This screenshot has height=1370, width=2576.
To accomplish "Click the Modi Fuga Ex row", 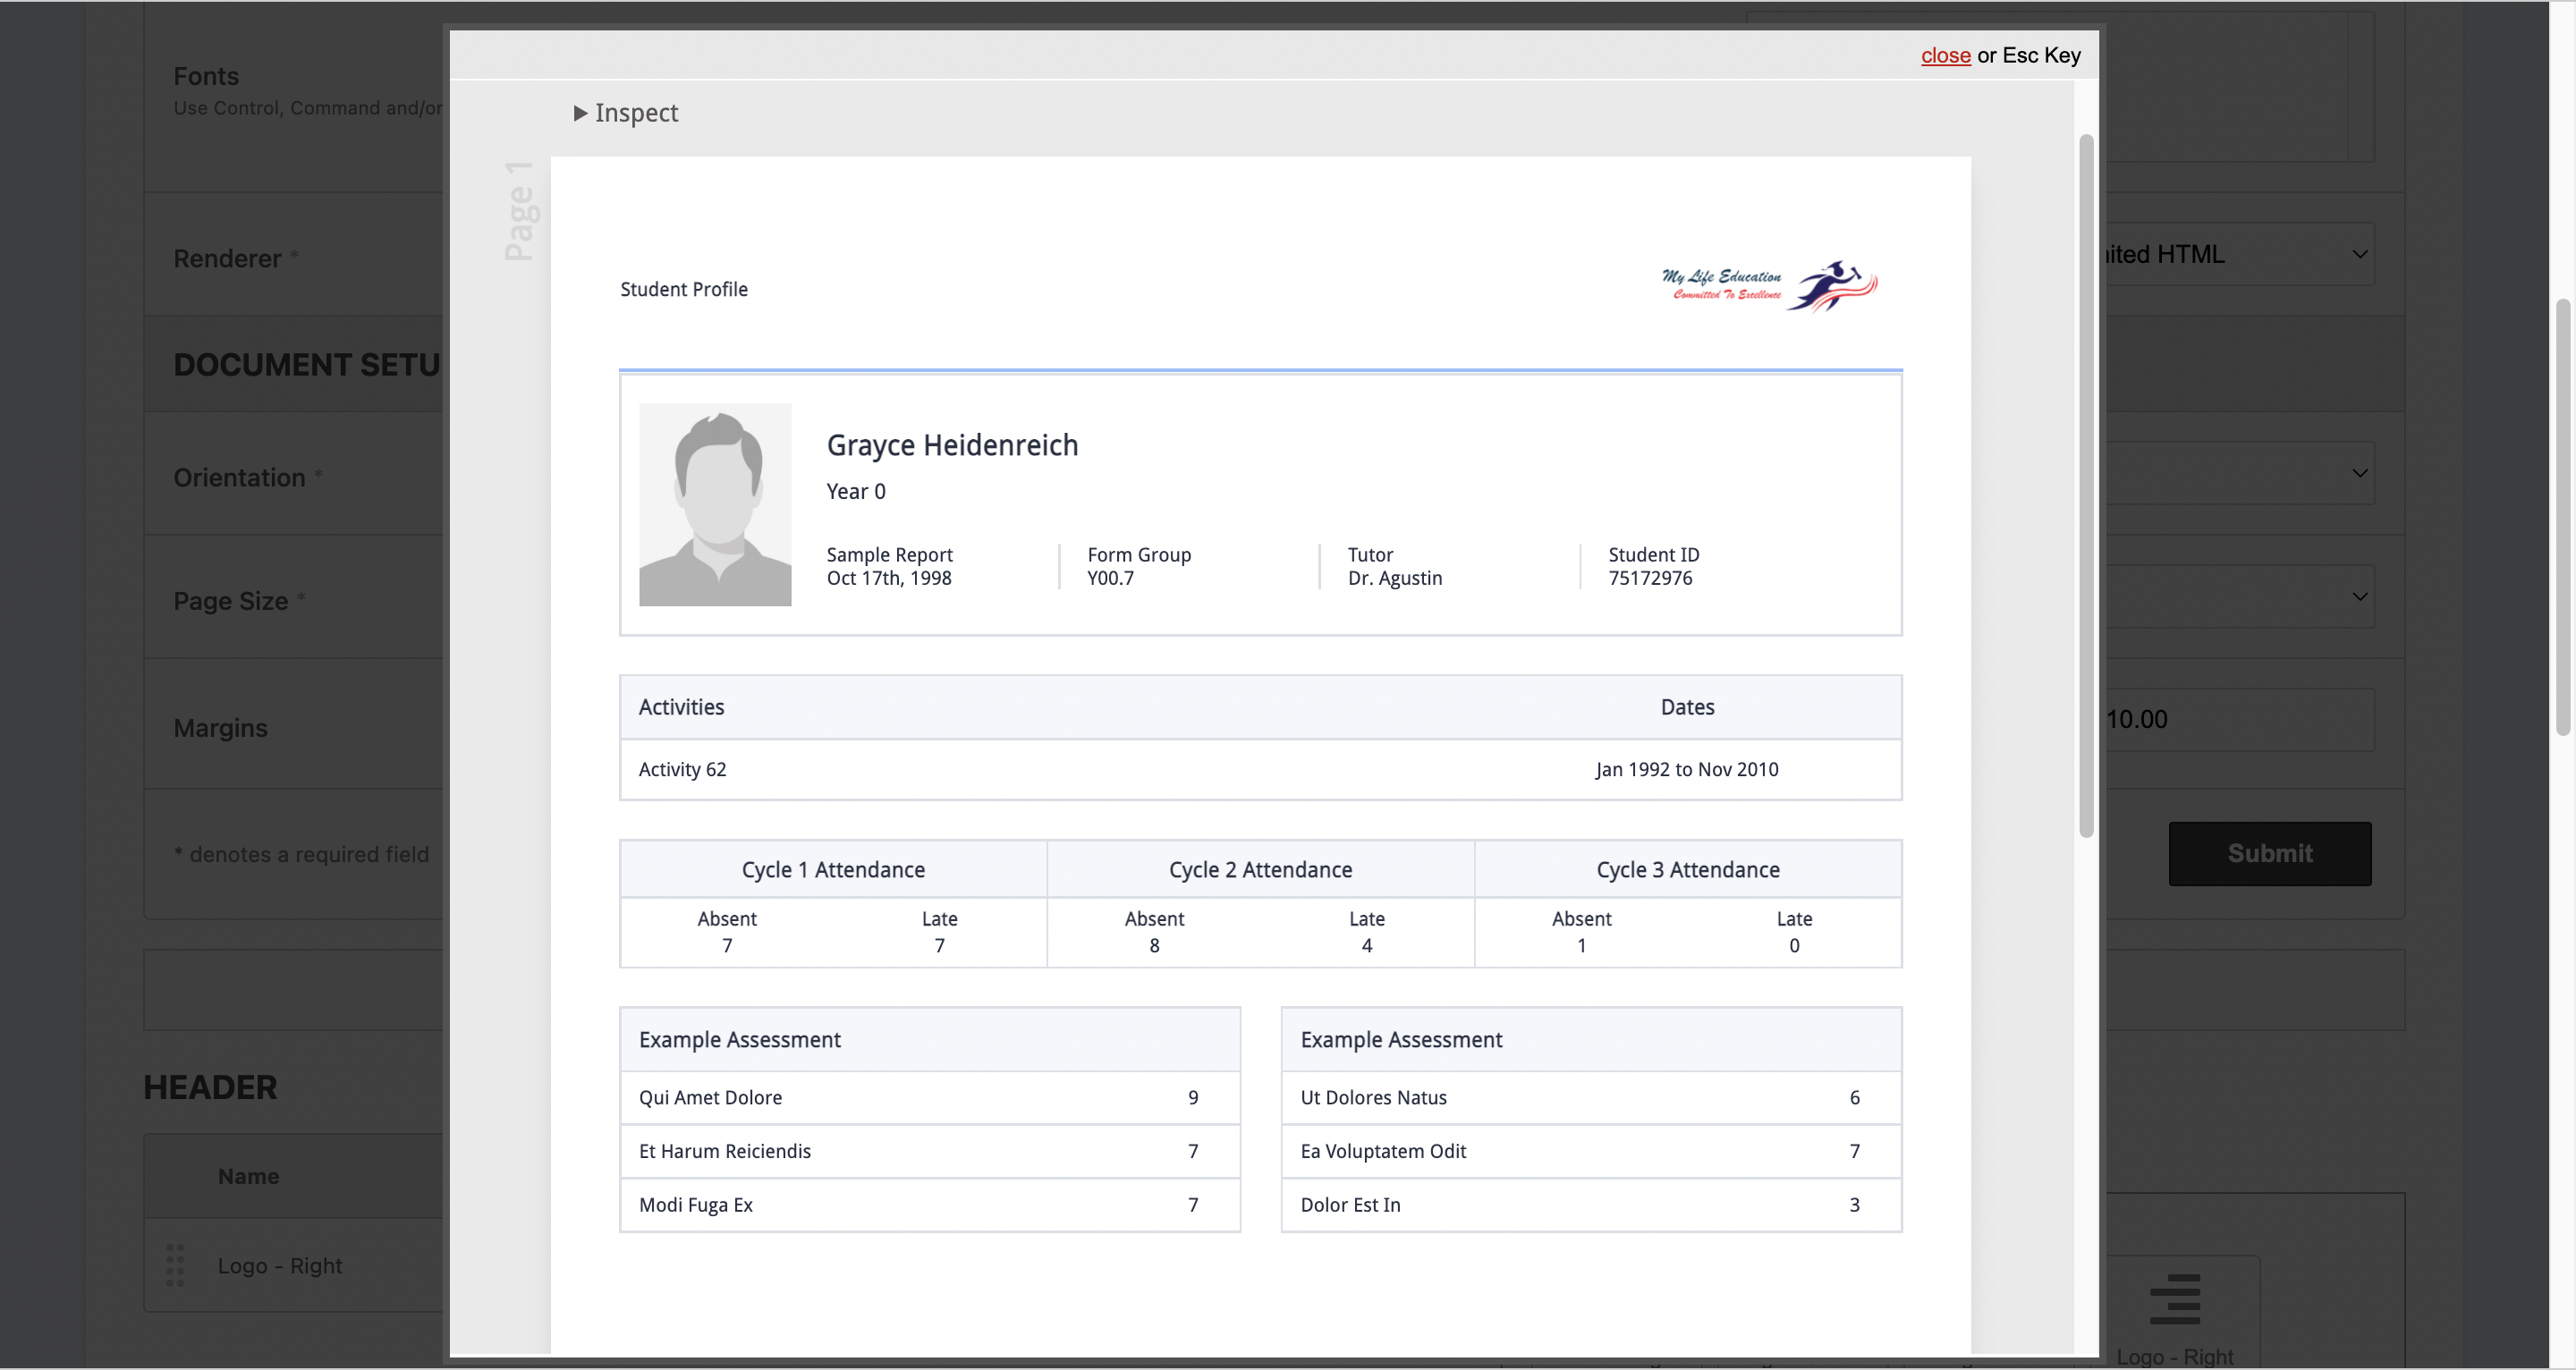I will (x=930, y=1205).
